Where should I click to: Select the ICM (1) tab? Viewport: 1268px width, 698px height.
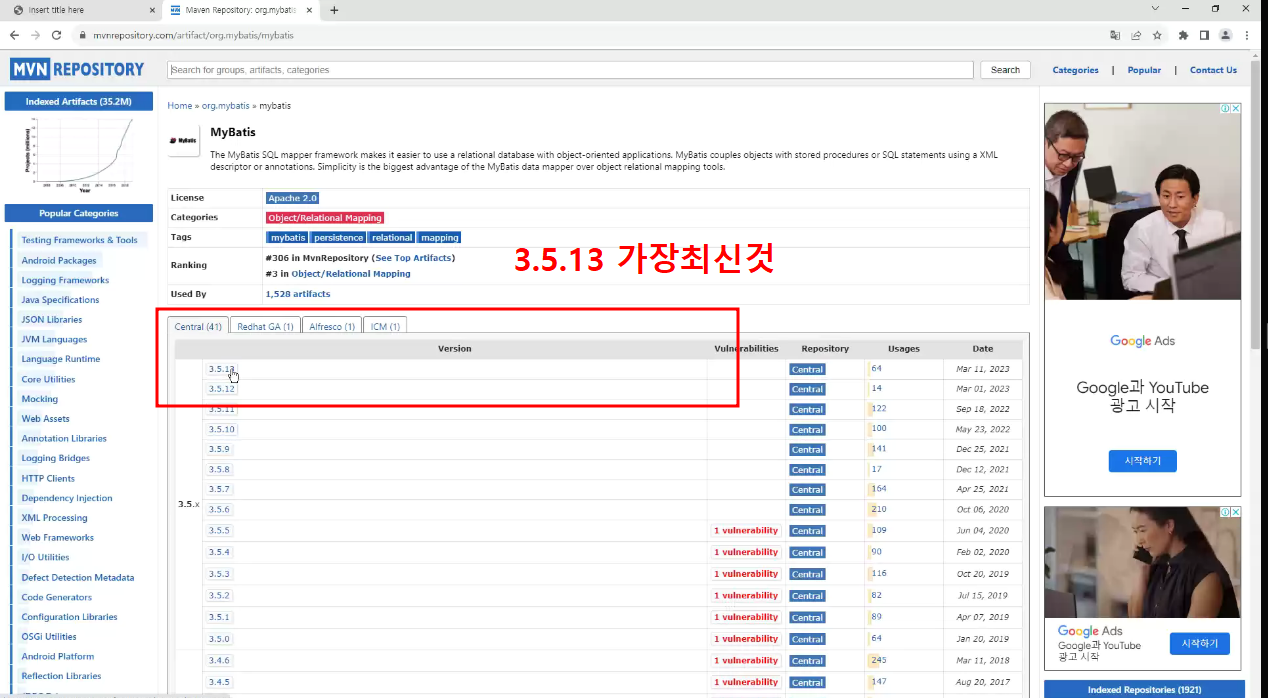point(385,326)
